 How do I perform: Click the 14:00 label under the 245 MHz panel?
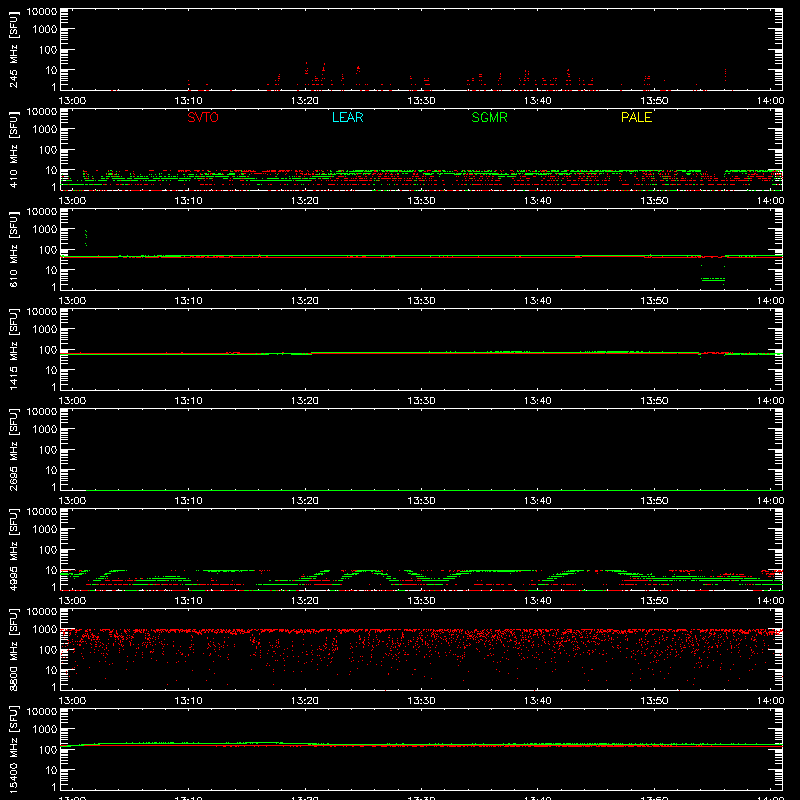click(x=770, y=101)
